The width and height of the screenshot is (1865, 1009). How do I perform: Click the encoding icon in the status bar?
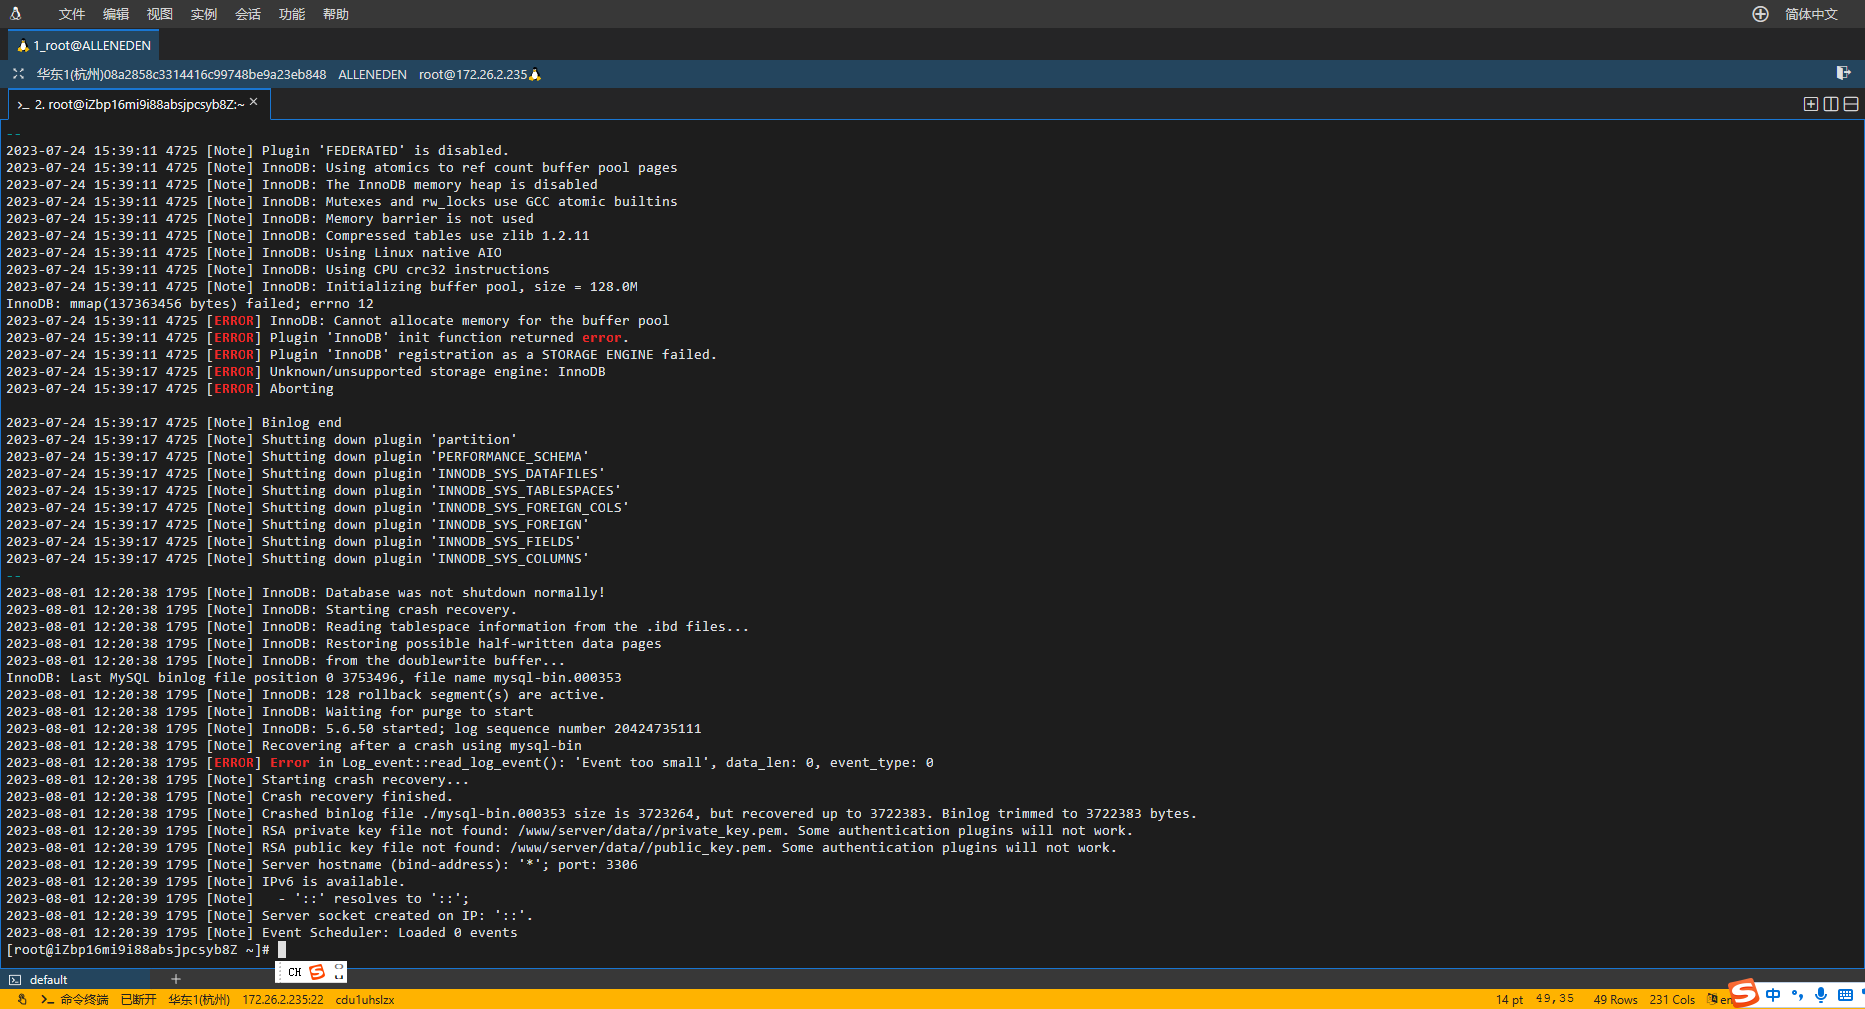coord(1713,999)
